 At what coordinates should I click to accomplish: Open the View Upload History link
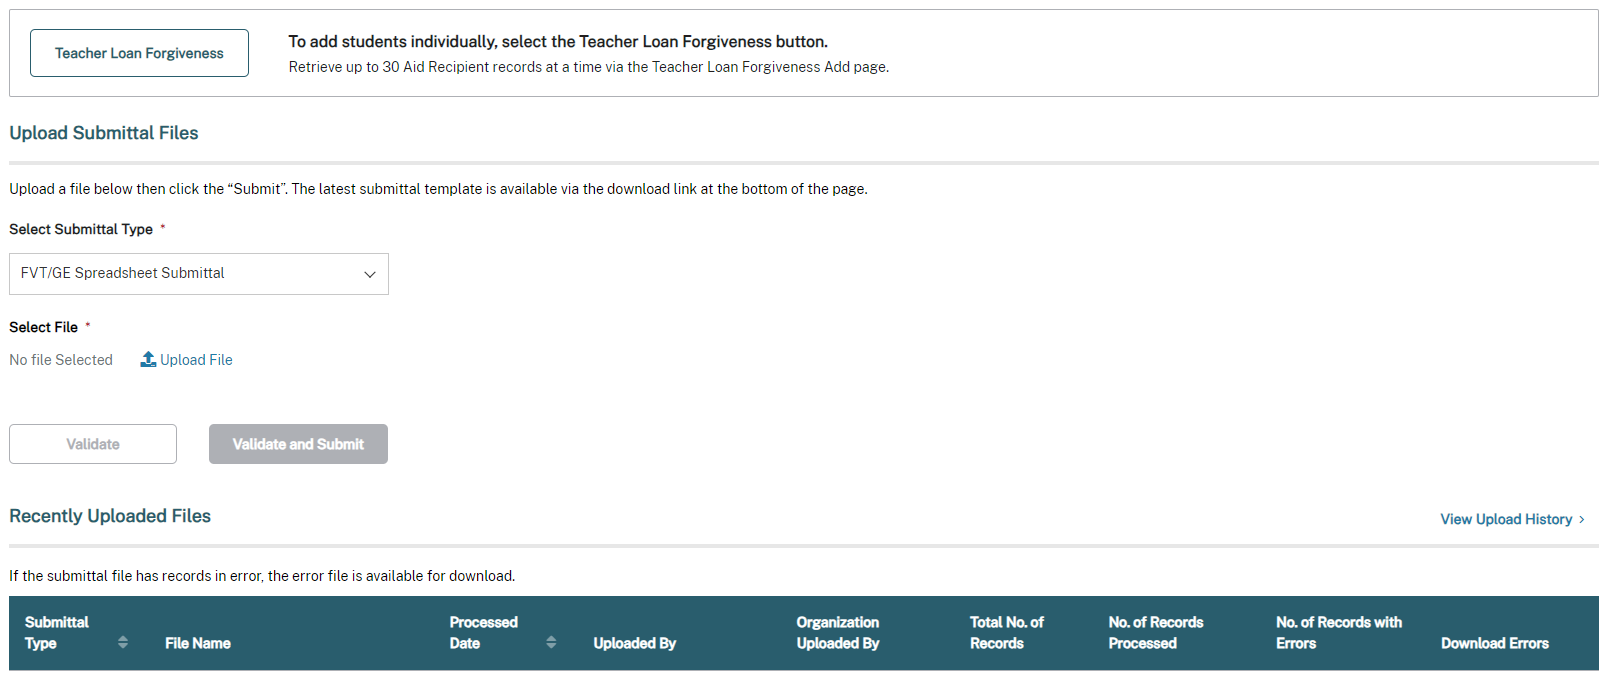point(1505,519)
